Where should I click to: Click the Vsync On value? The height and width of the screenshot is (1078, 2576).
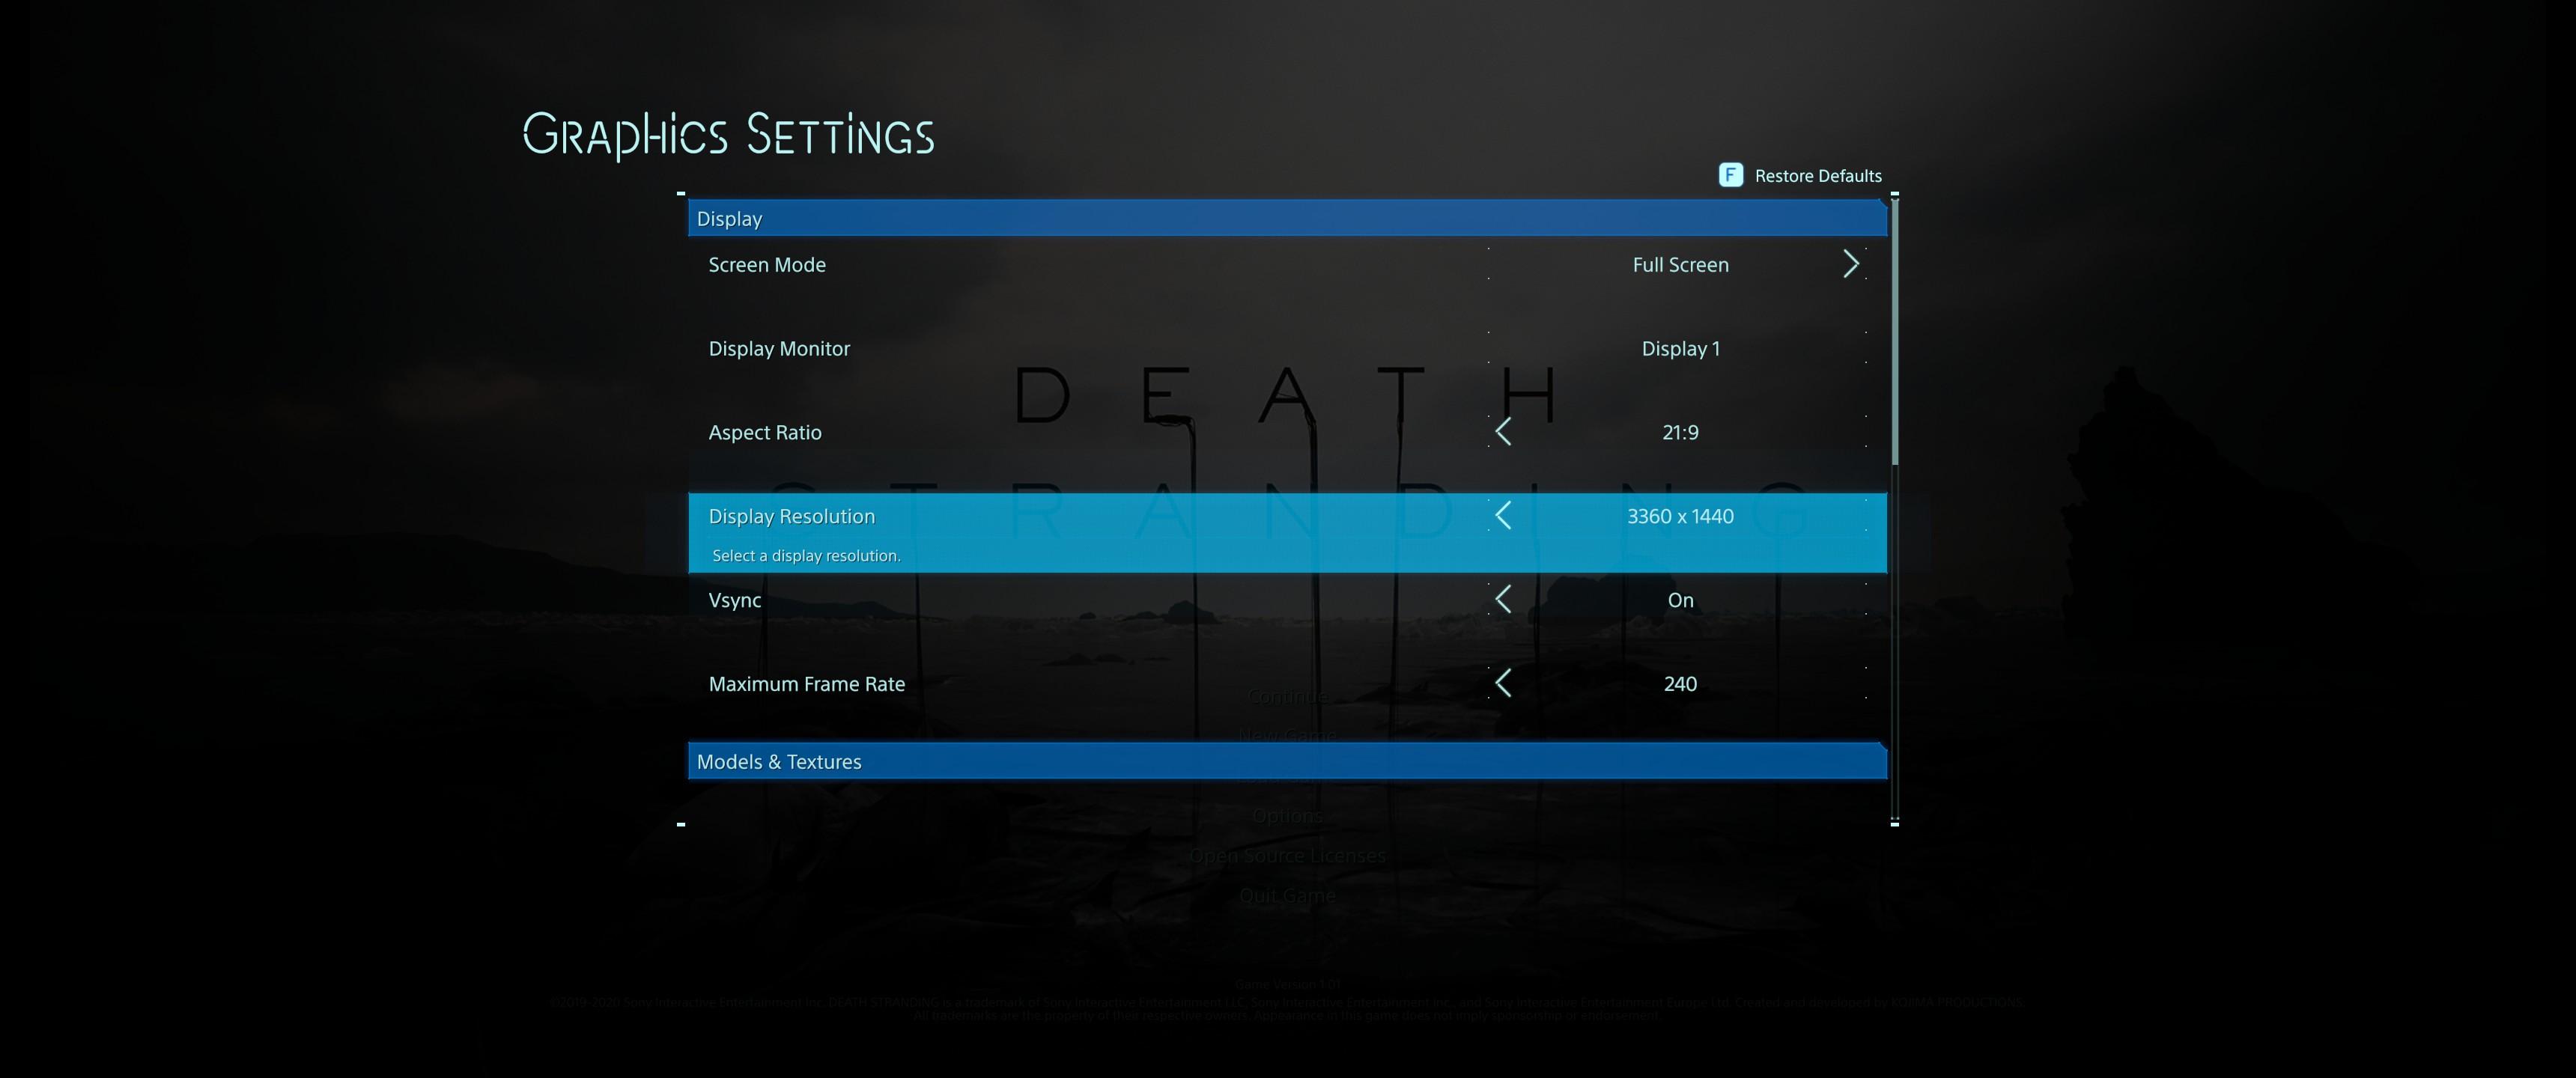point(1680,600)
